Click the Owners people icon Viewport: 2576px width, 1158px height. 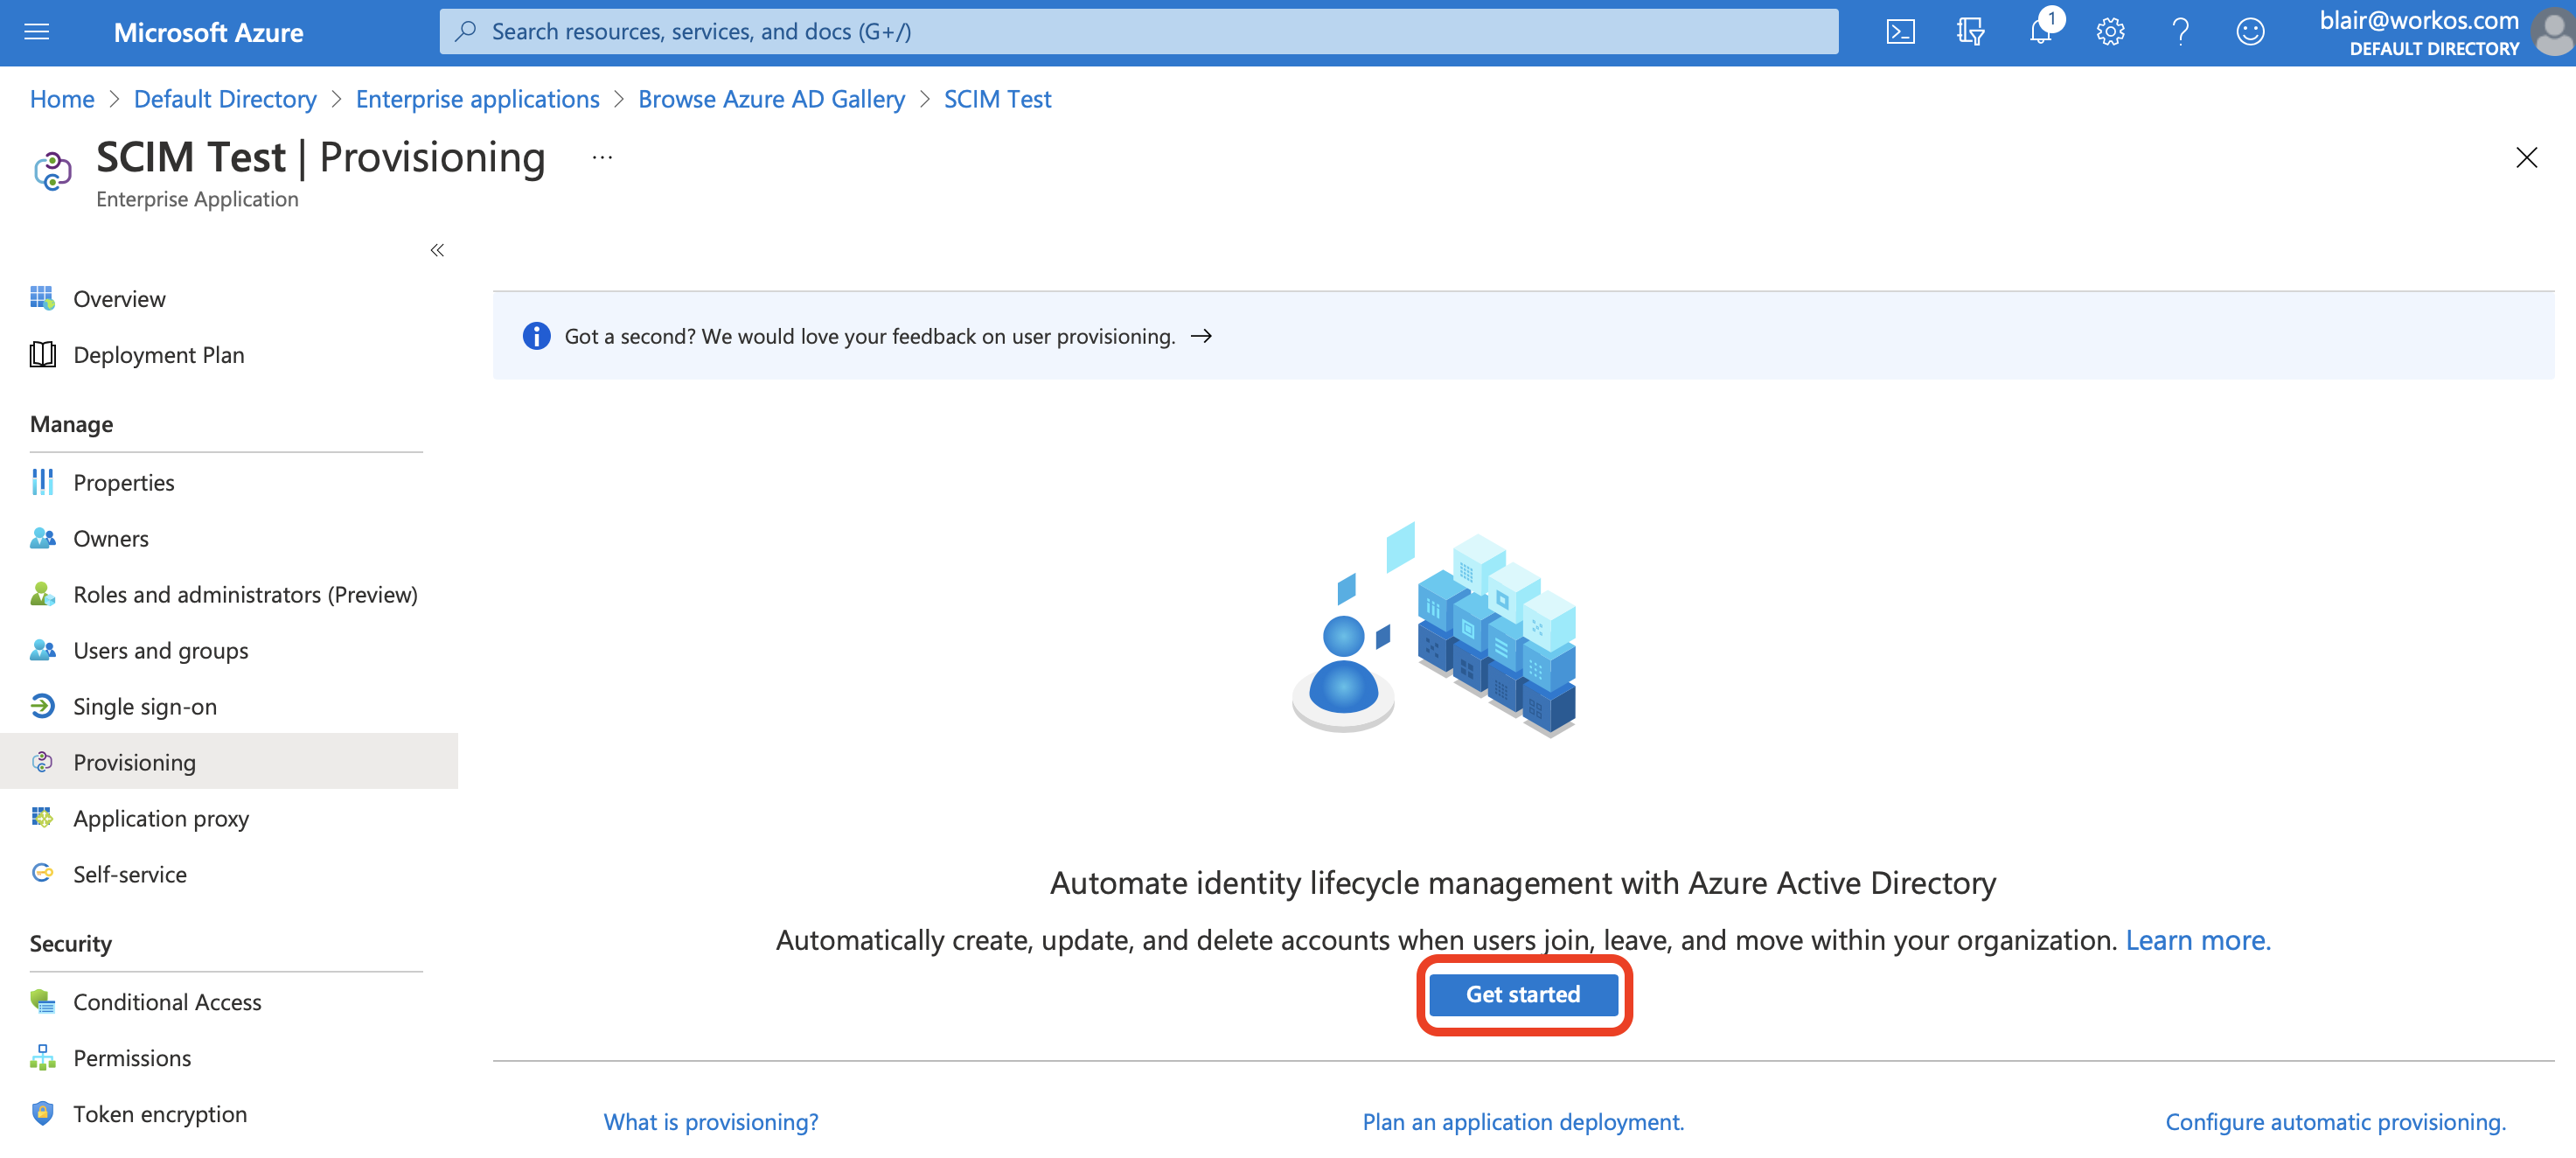[42, 538]
